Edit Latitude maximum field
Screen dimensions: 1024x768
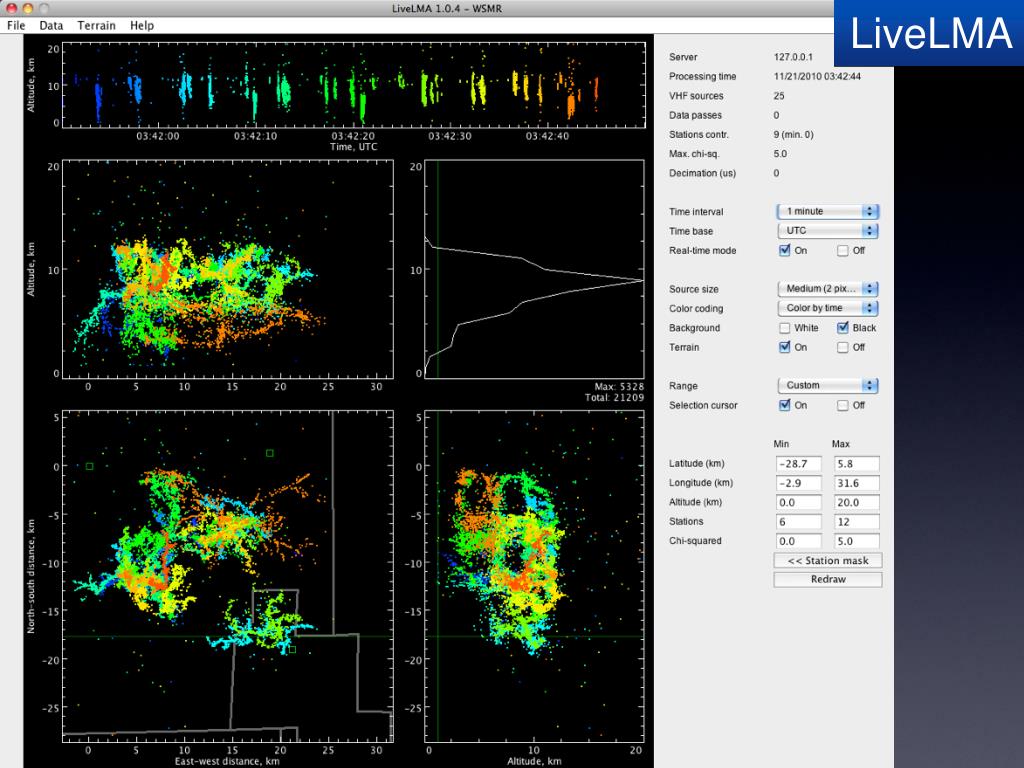pyautogui.click(x=857, y=464)
